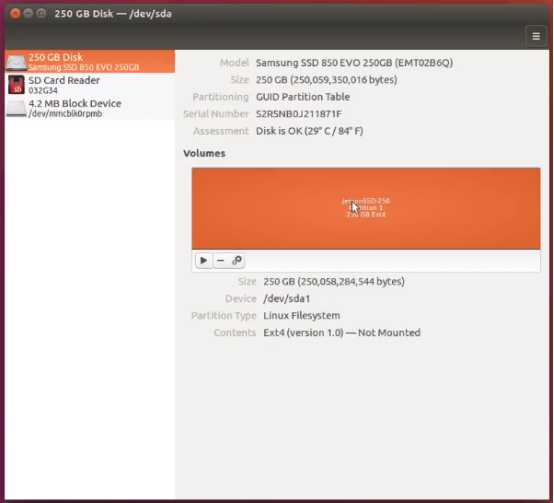The image size is (554, 503).
Task: Select /dev/mmcblk0rpmb block device entry
Action: [x=90, y=108]
